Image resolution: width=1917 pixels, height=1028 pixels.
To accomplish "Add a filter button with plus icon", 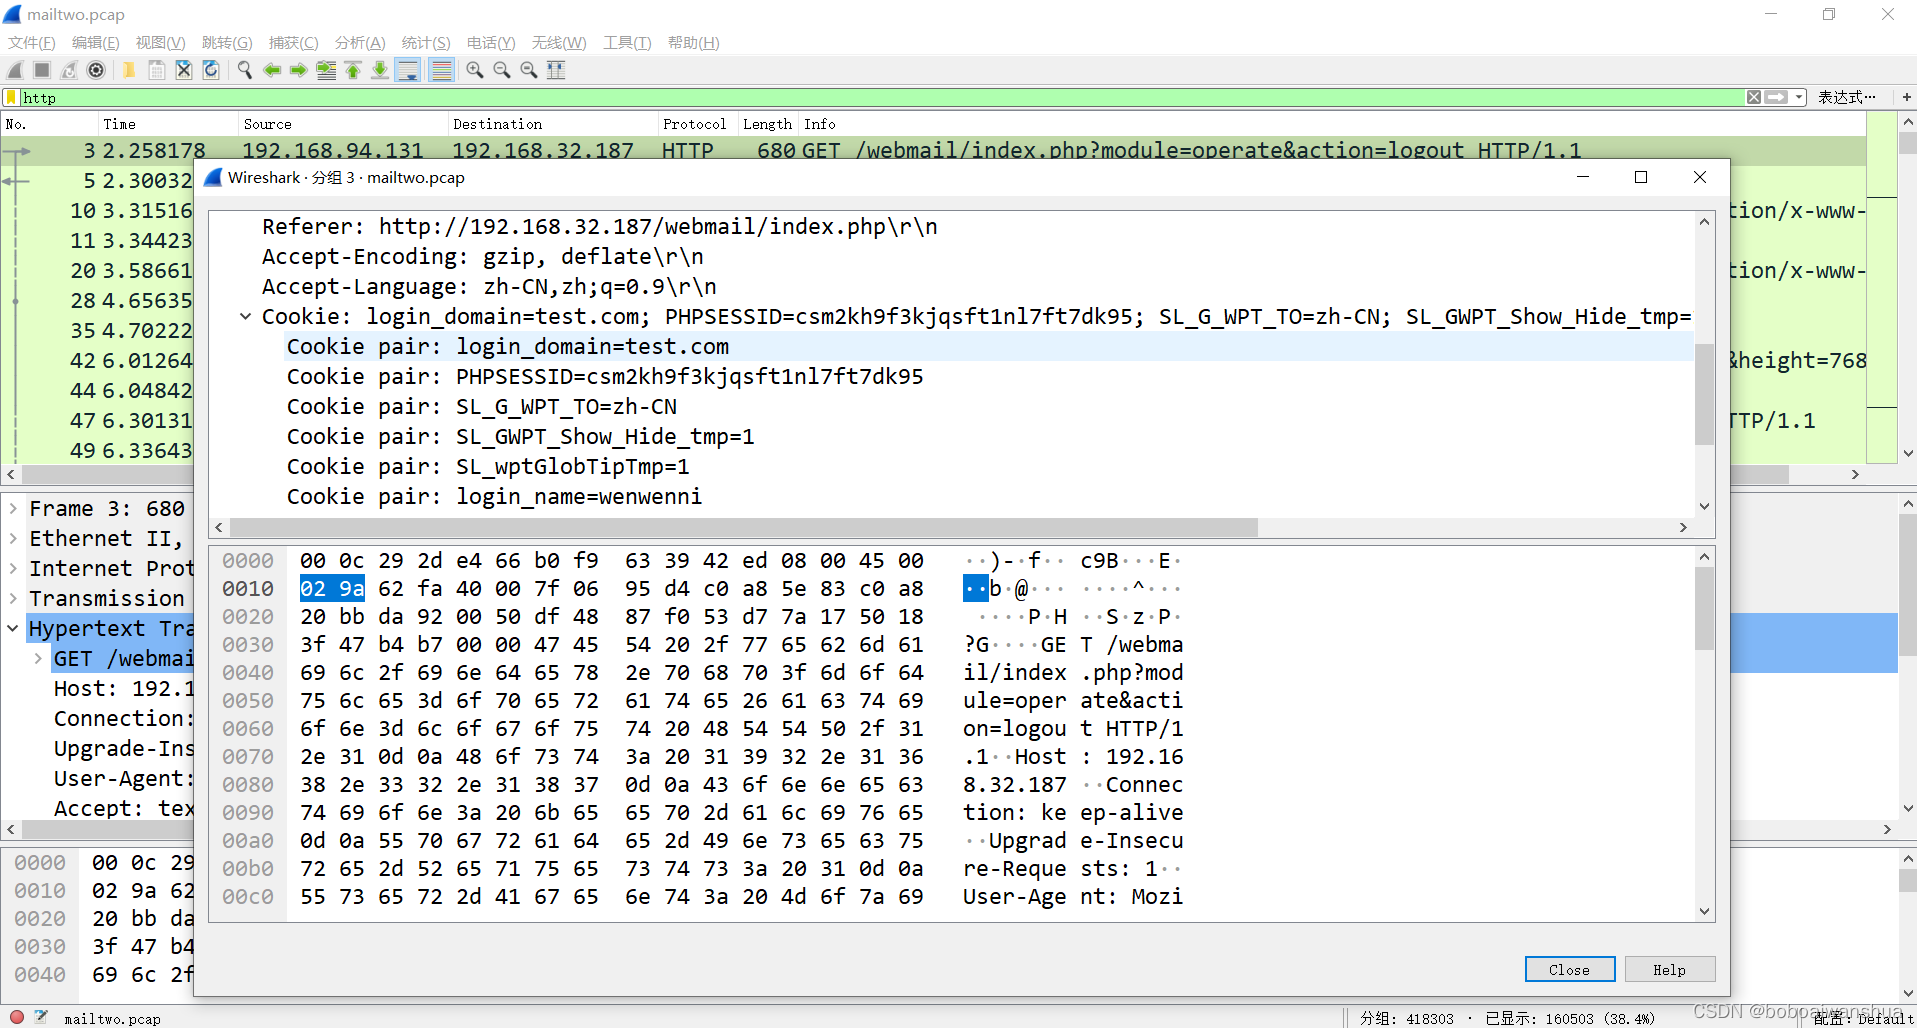I will [1907, 97].
